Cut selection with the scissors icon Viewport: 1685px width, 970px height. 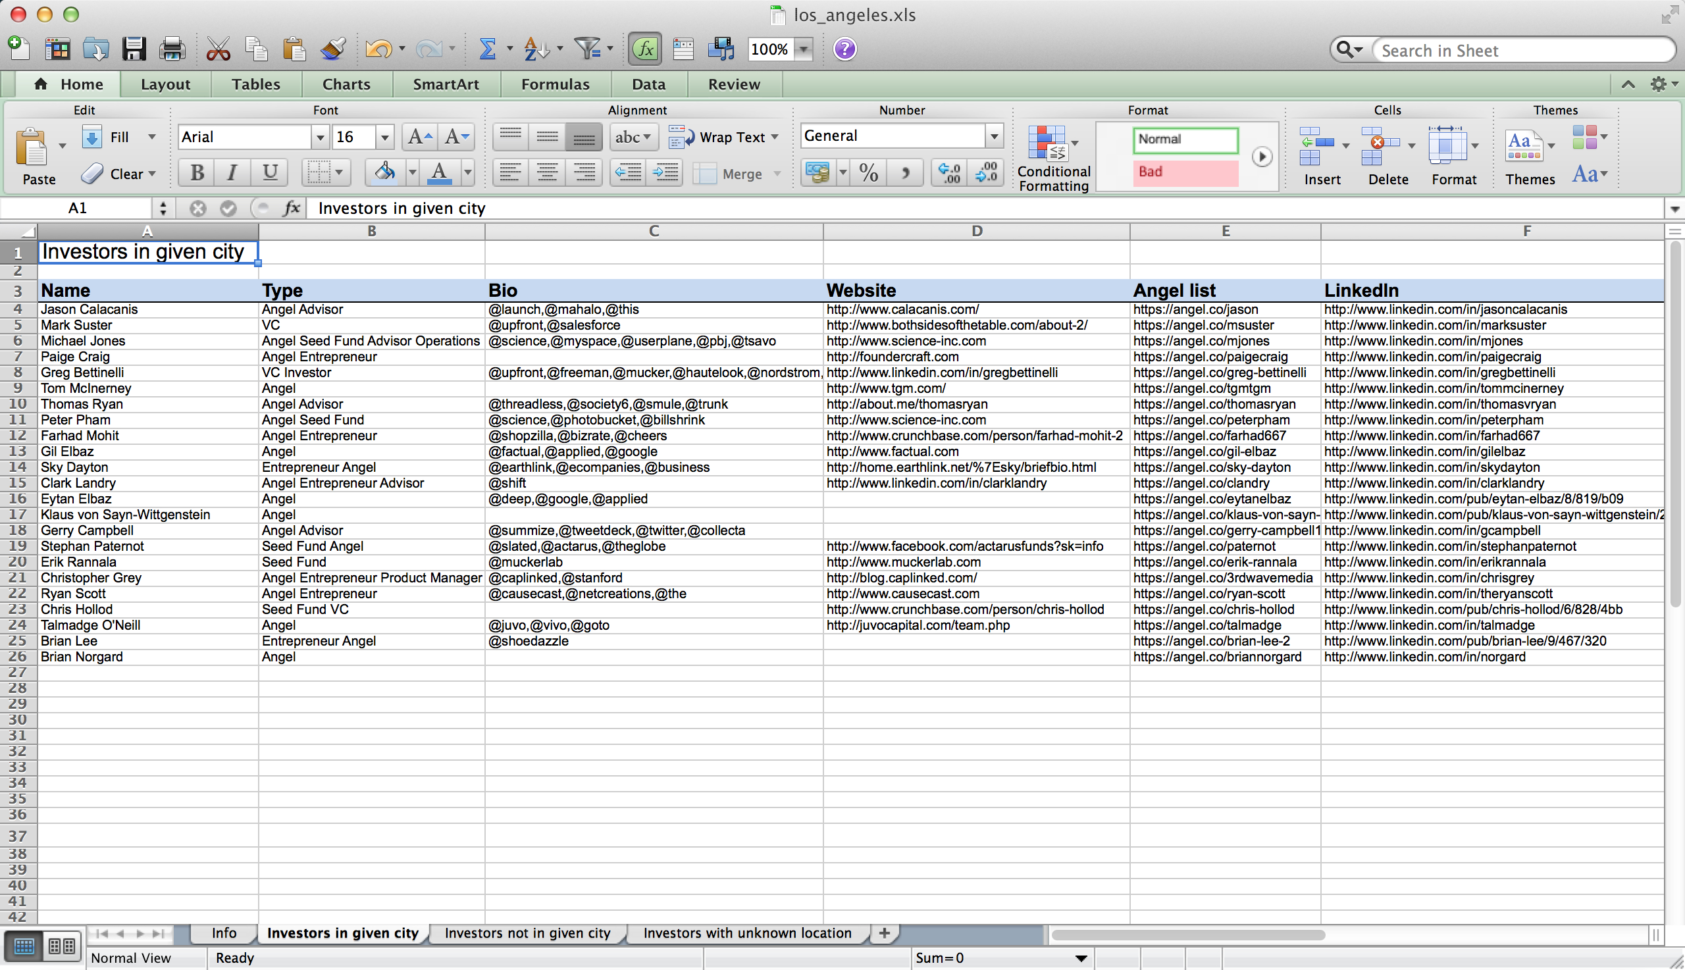[218, 48]
